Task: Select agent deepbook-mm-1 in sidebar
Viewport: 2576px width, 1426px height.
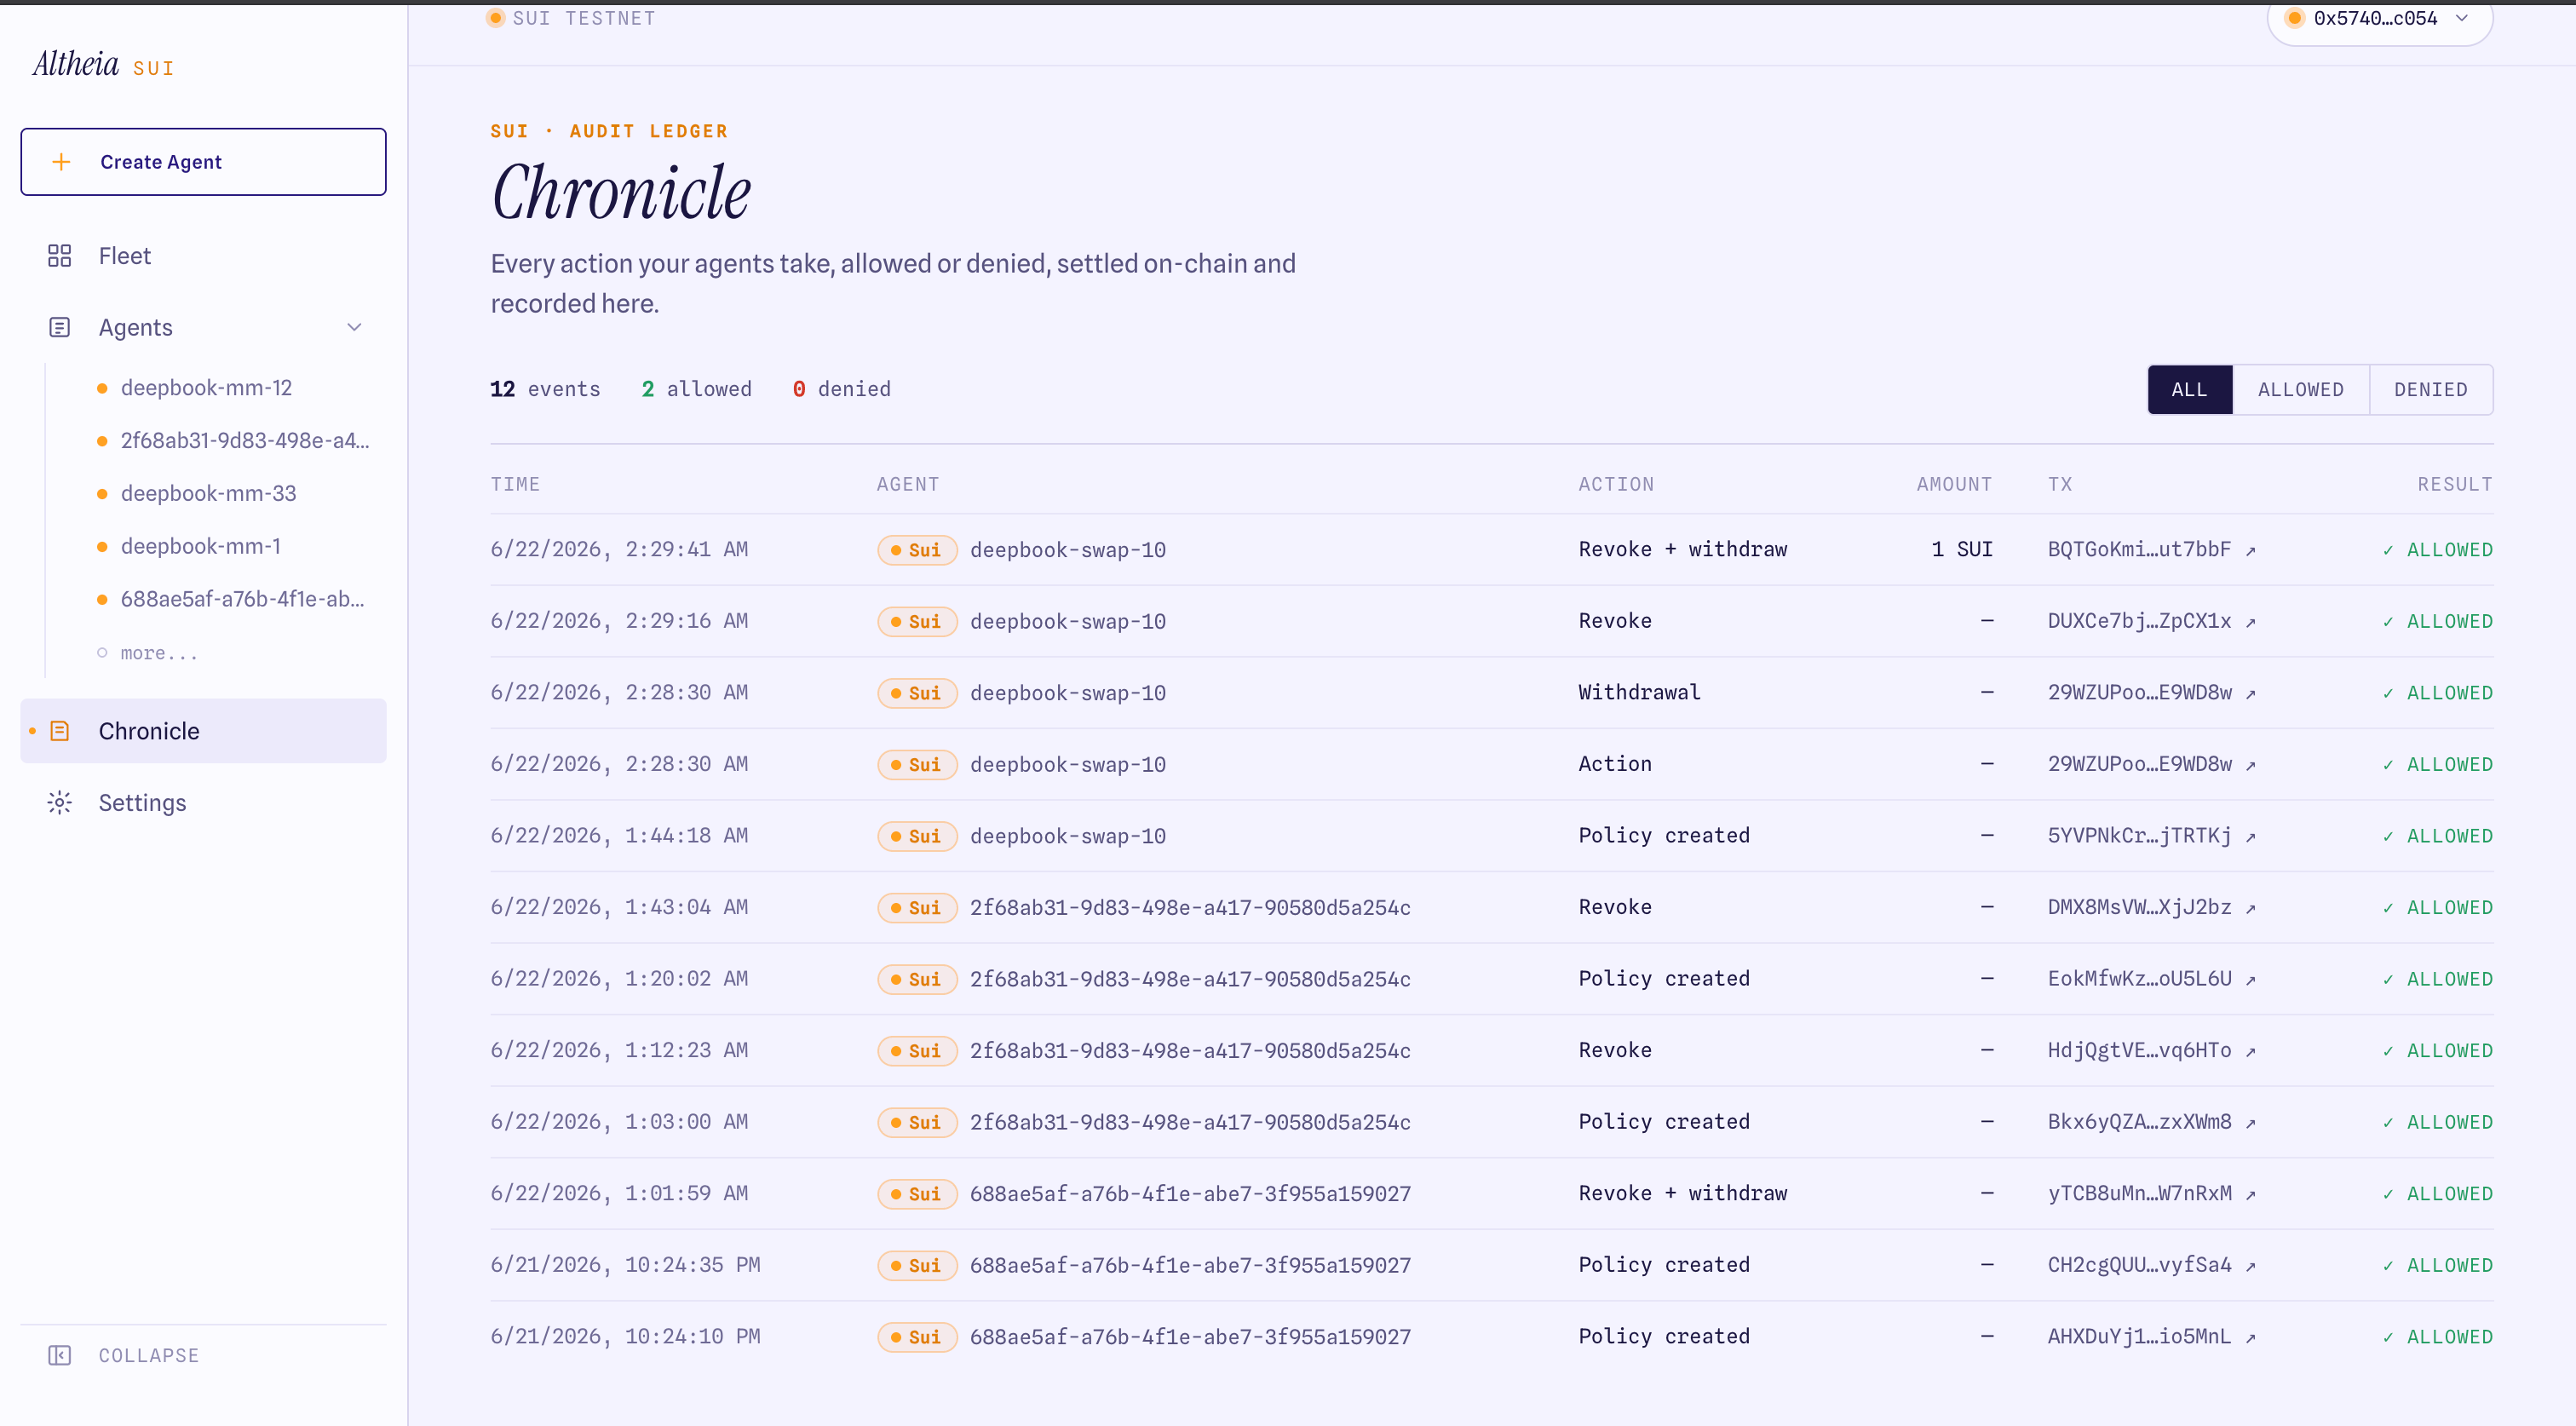Action: click(200, 547)
